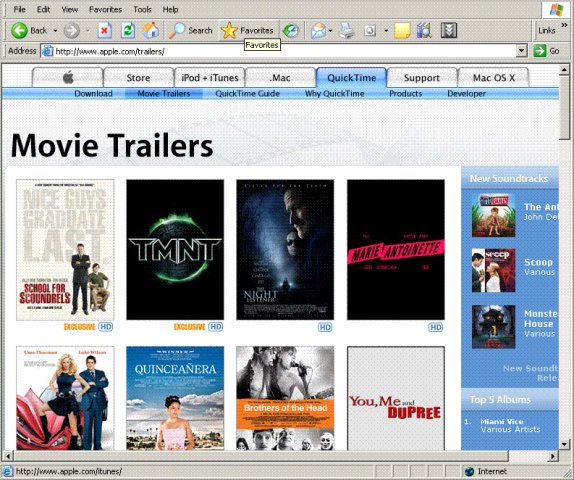
Task: Open the Favorites star toolbar button
Action: tap(248, 30)
